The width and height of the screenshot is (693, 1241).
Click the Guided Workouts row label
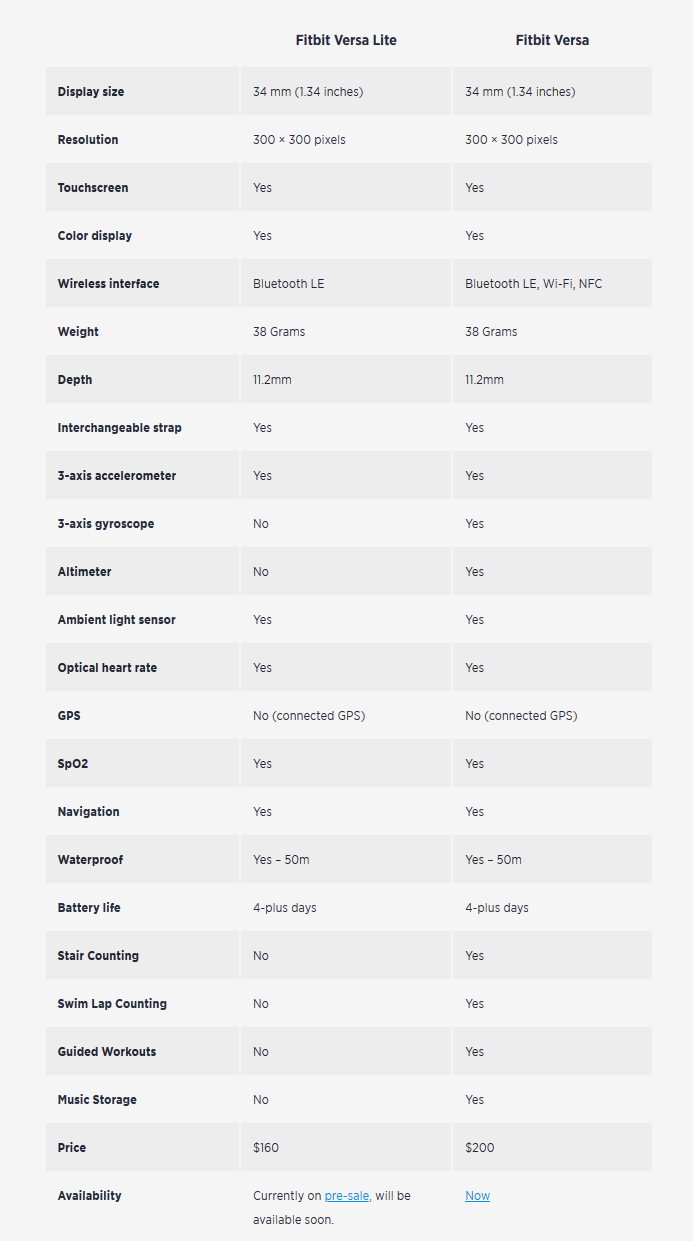coord(107,1052)
